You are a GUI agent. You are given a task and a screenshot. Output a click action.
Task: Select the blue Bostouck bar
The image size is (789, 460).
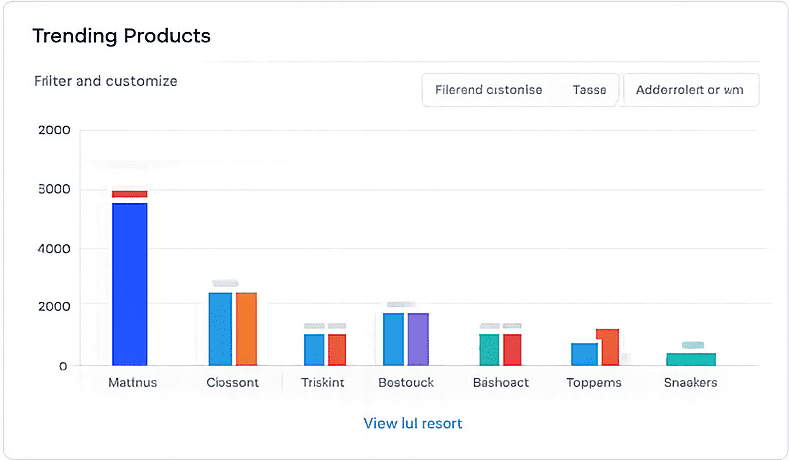[x=393, y=339]
